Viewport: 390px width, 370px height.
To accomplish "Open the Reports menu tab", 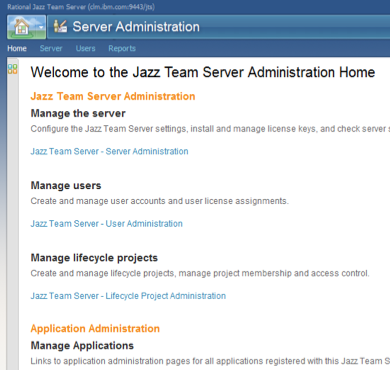I will click(122, 48).
